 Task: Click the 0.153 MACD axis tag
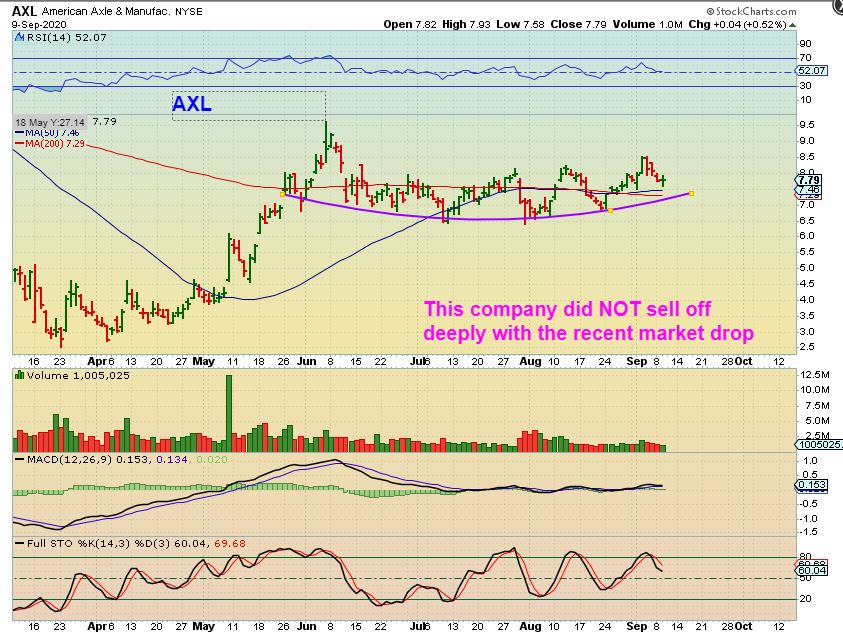coord(811,485)
